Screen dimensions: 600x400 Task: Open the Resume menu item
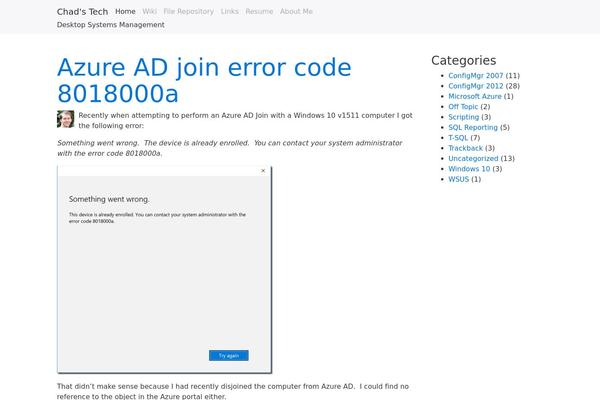pos(259,11)
